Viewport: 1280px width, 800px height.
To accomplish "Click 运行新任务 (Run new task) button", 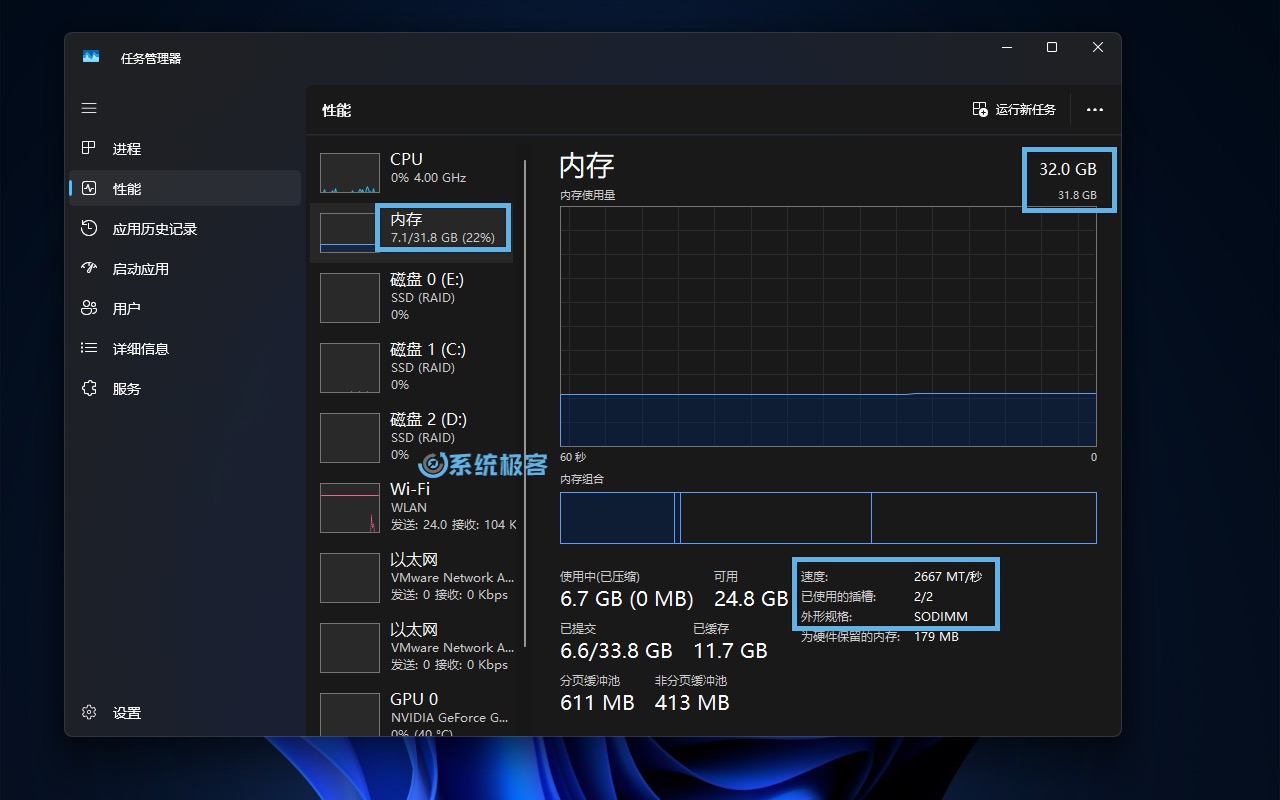I will [1014, 110].
